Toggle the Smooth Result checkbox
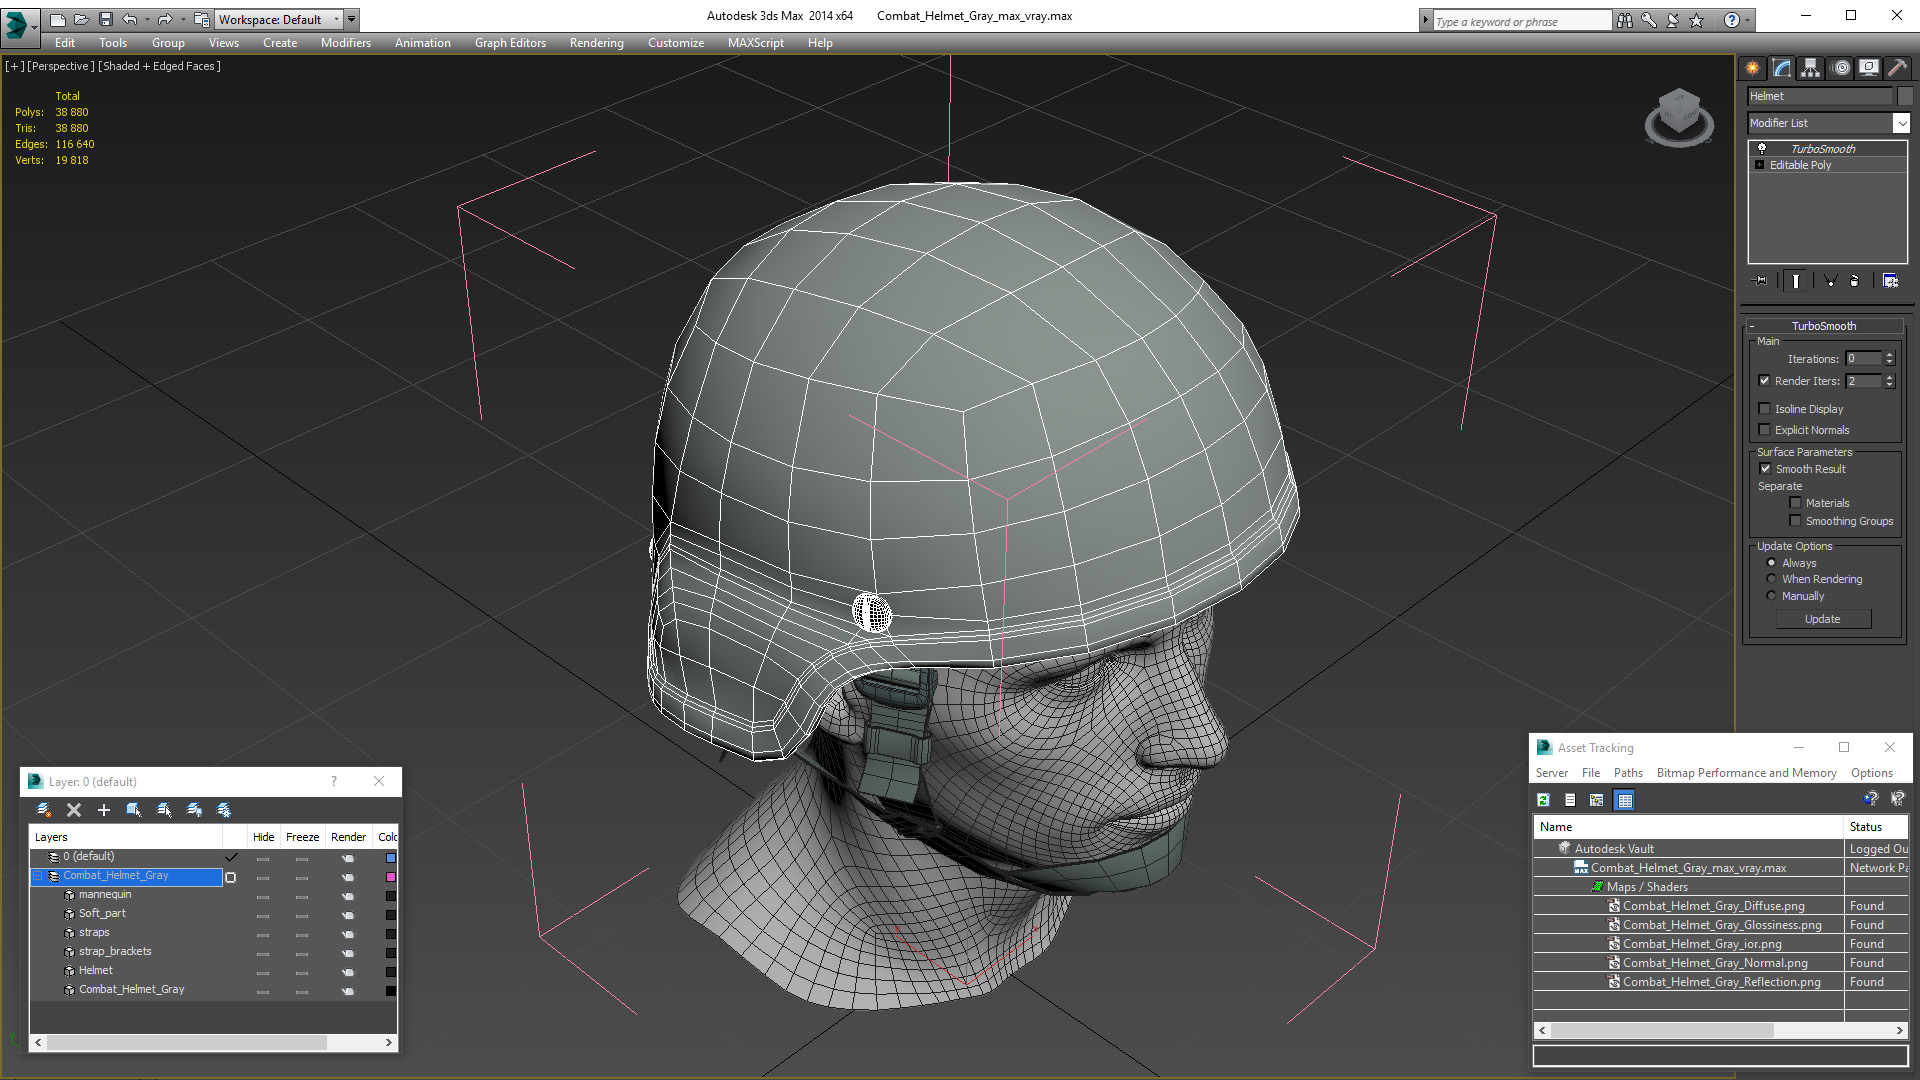1920x1080 pixels. click(x=1765, y=469)
